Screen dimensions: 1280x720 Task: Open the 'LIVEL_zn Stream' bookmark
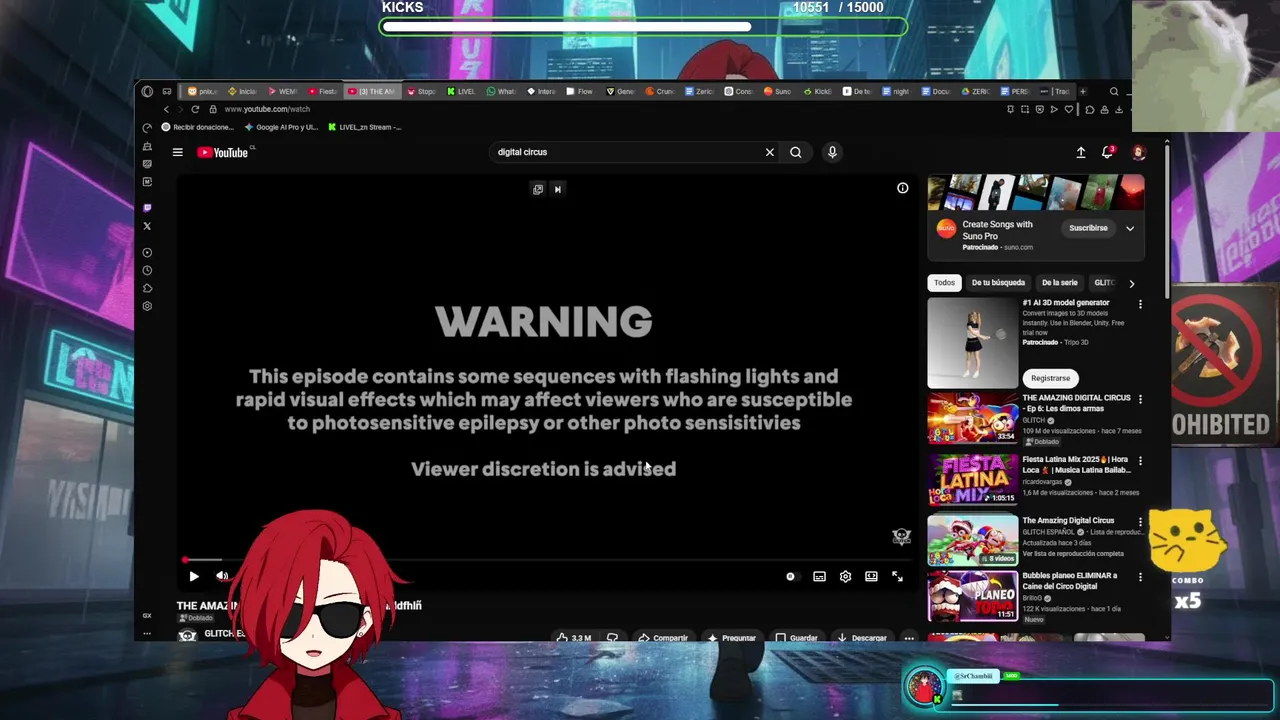[365, 127]
